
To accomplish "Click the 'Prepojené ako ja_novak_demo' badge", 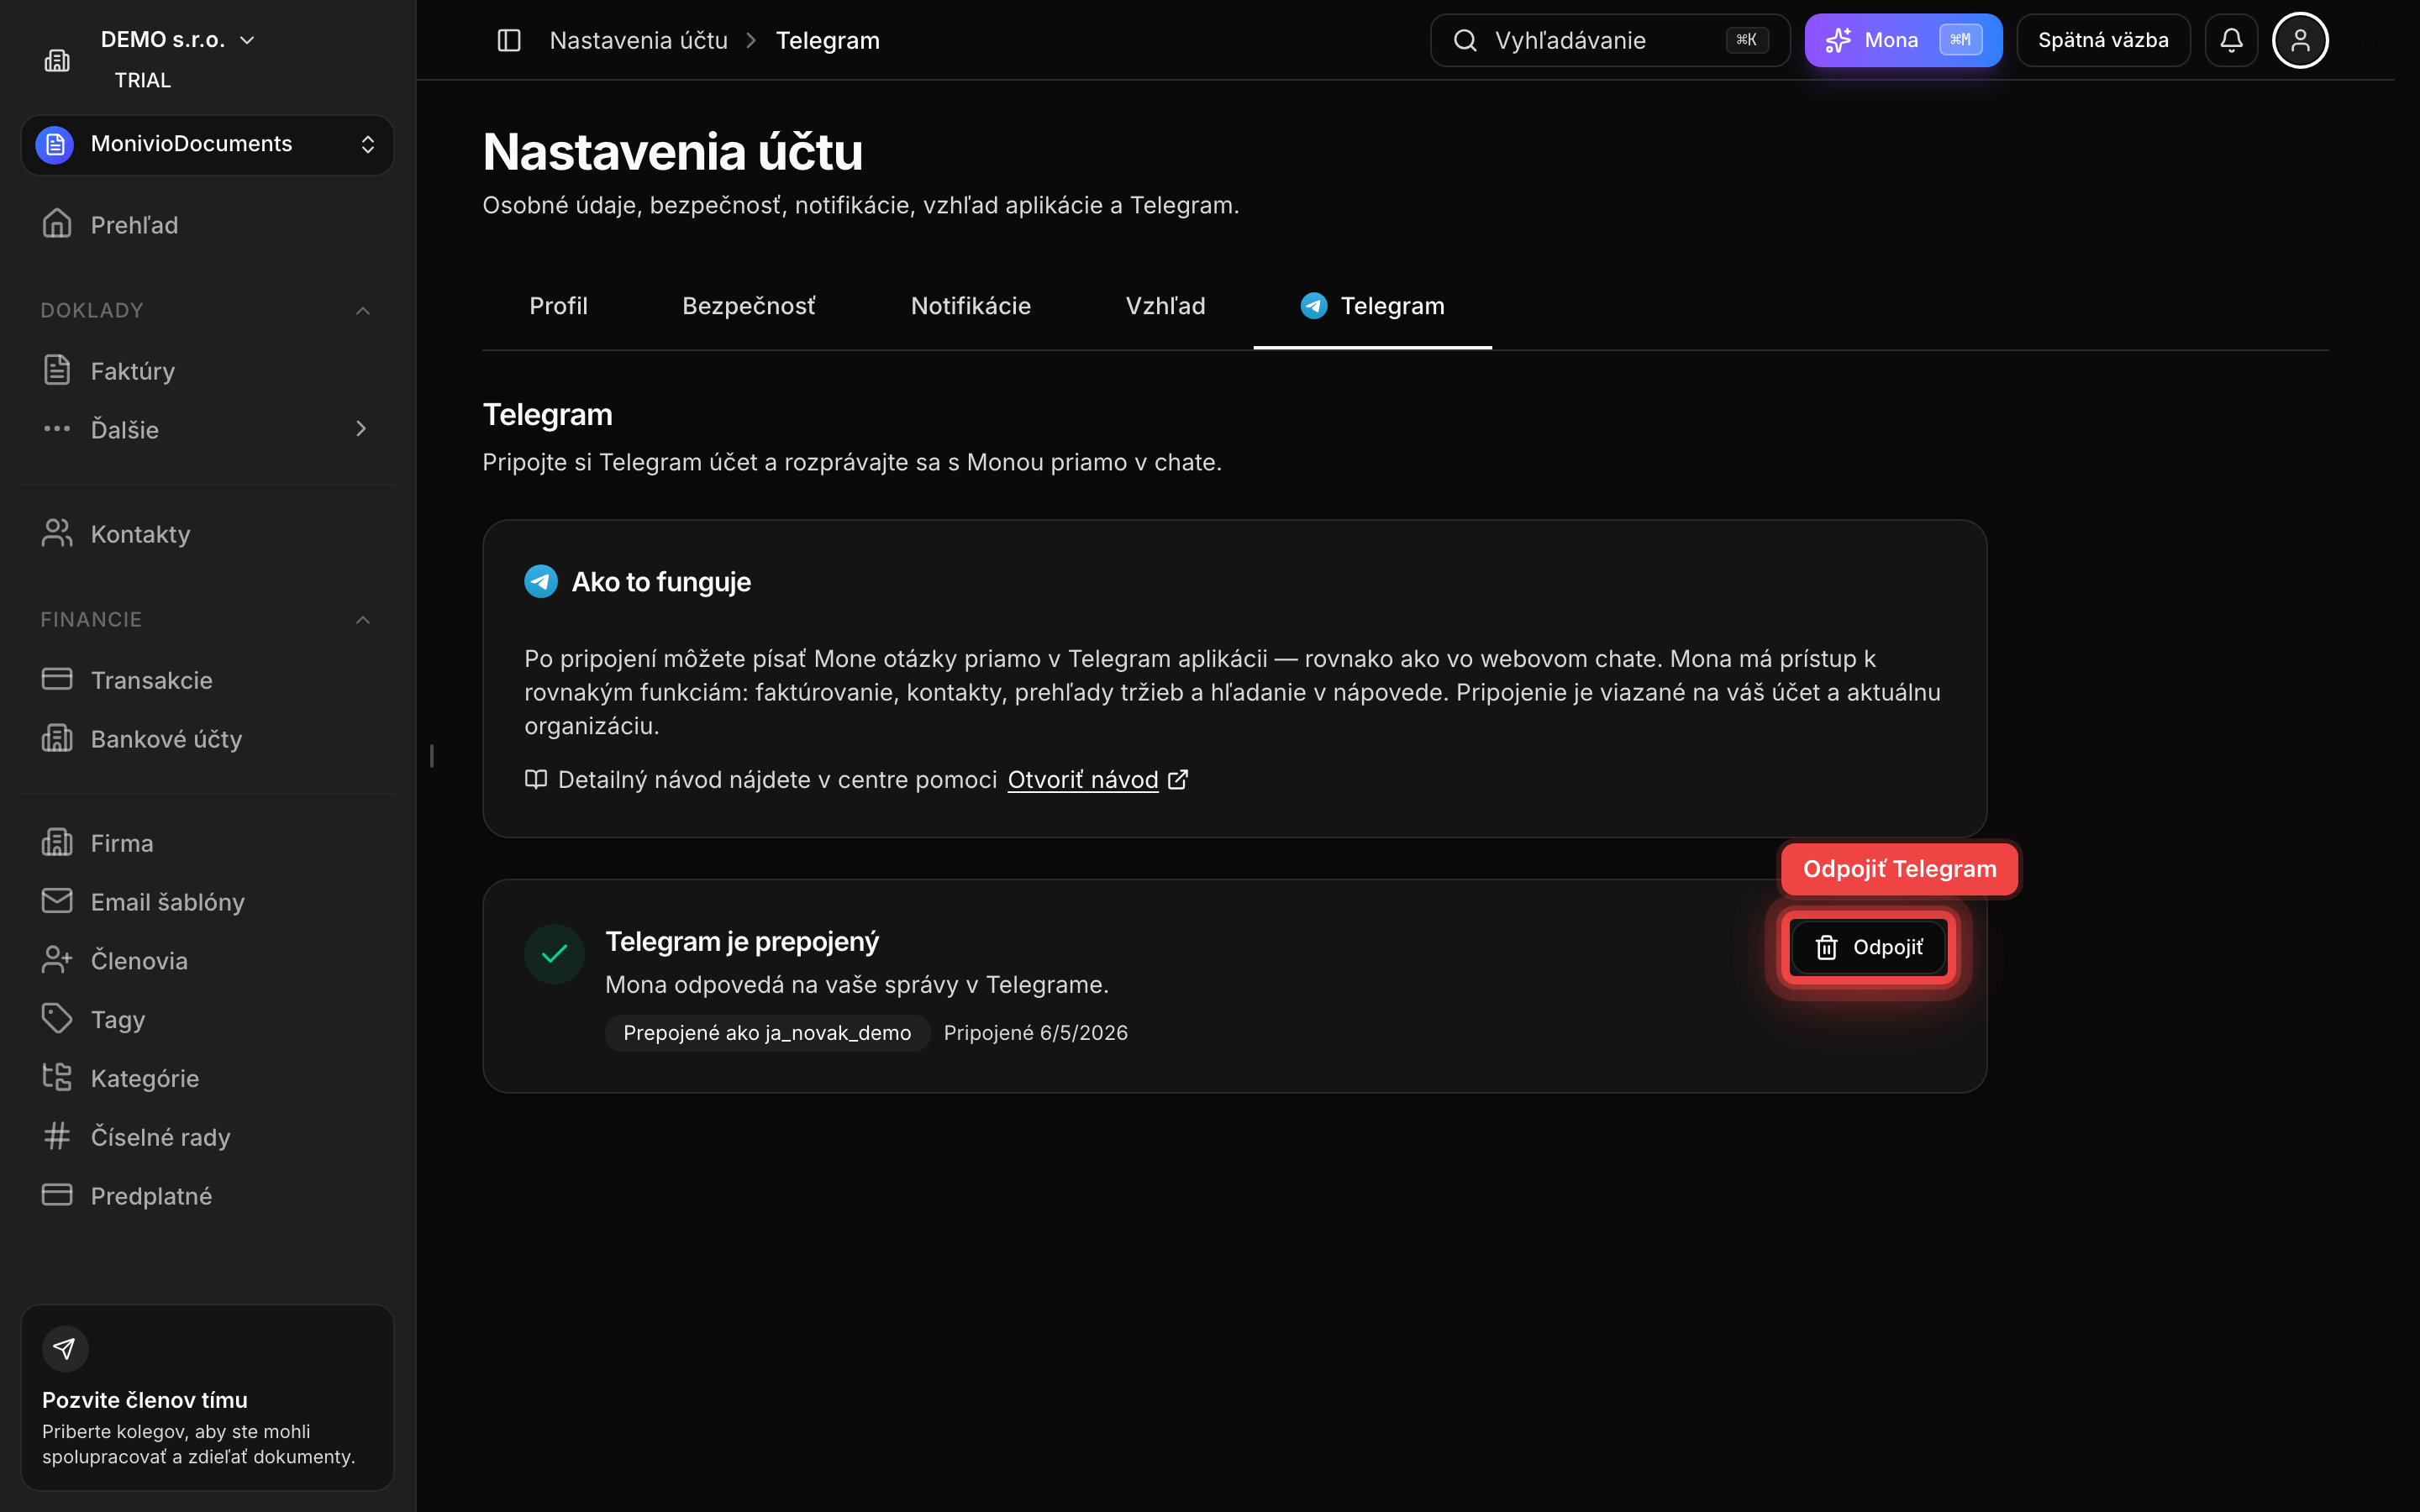I will [767, 1033].
